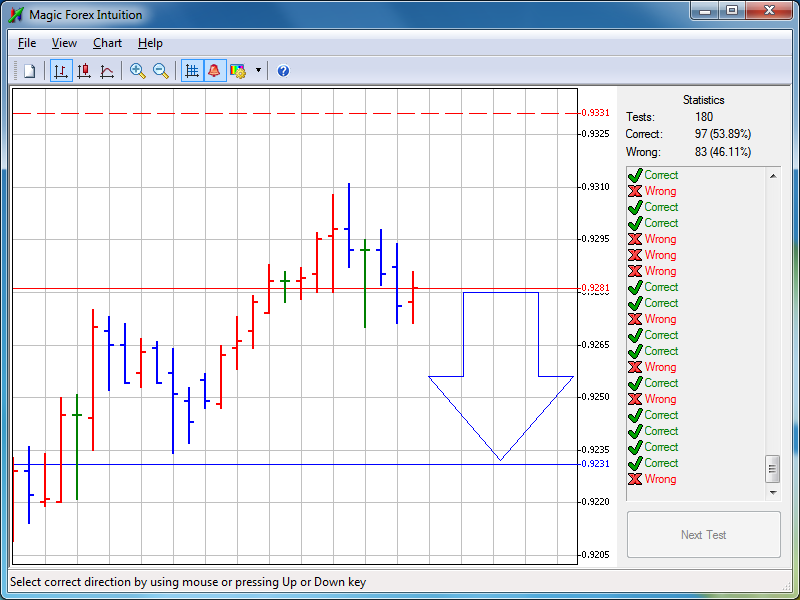
Task: Click the Next Test button
Action: point(704,535)
